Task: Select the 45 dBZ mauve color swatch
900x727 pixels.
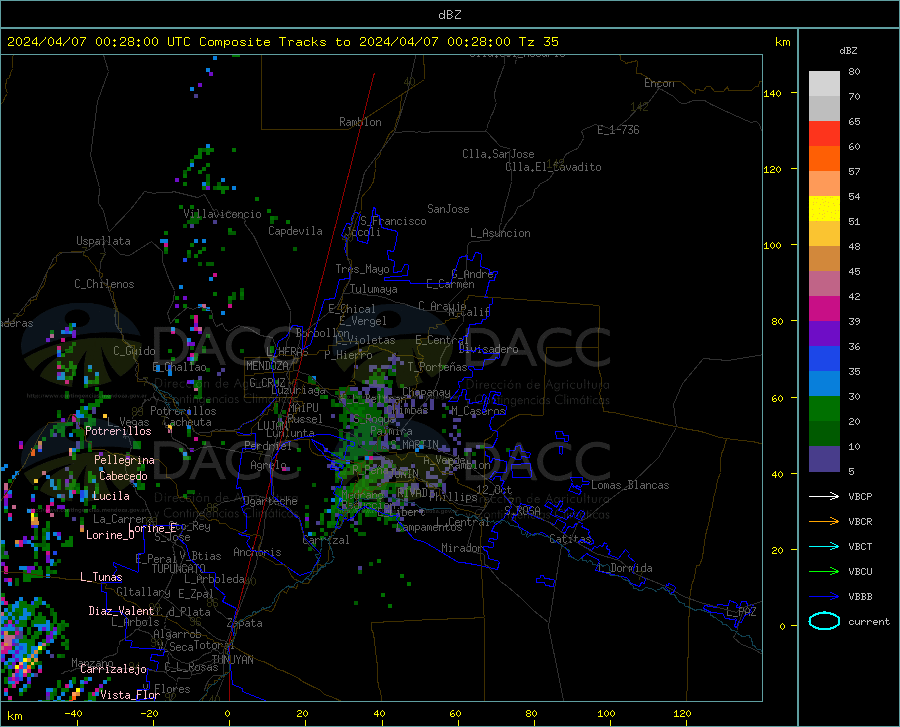Action: [824, 284]
